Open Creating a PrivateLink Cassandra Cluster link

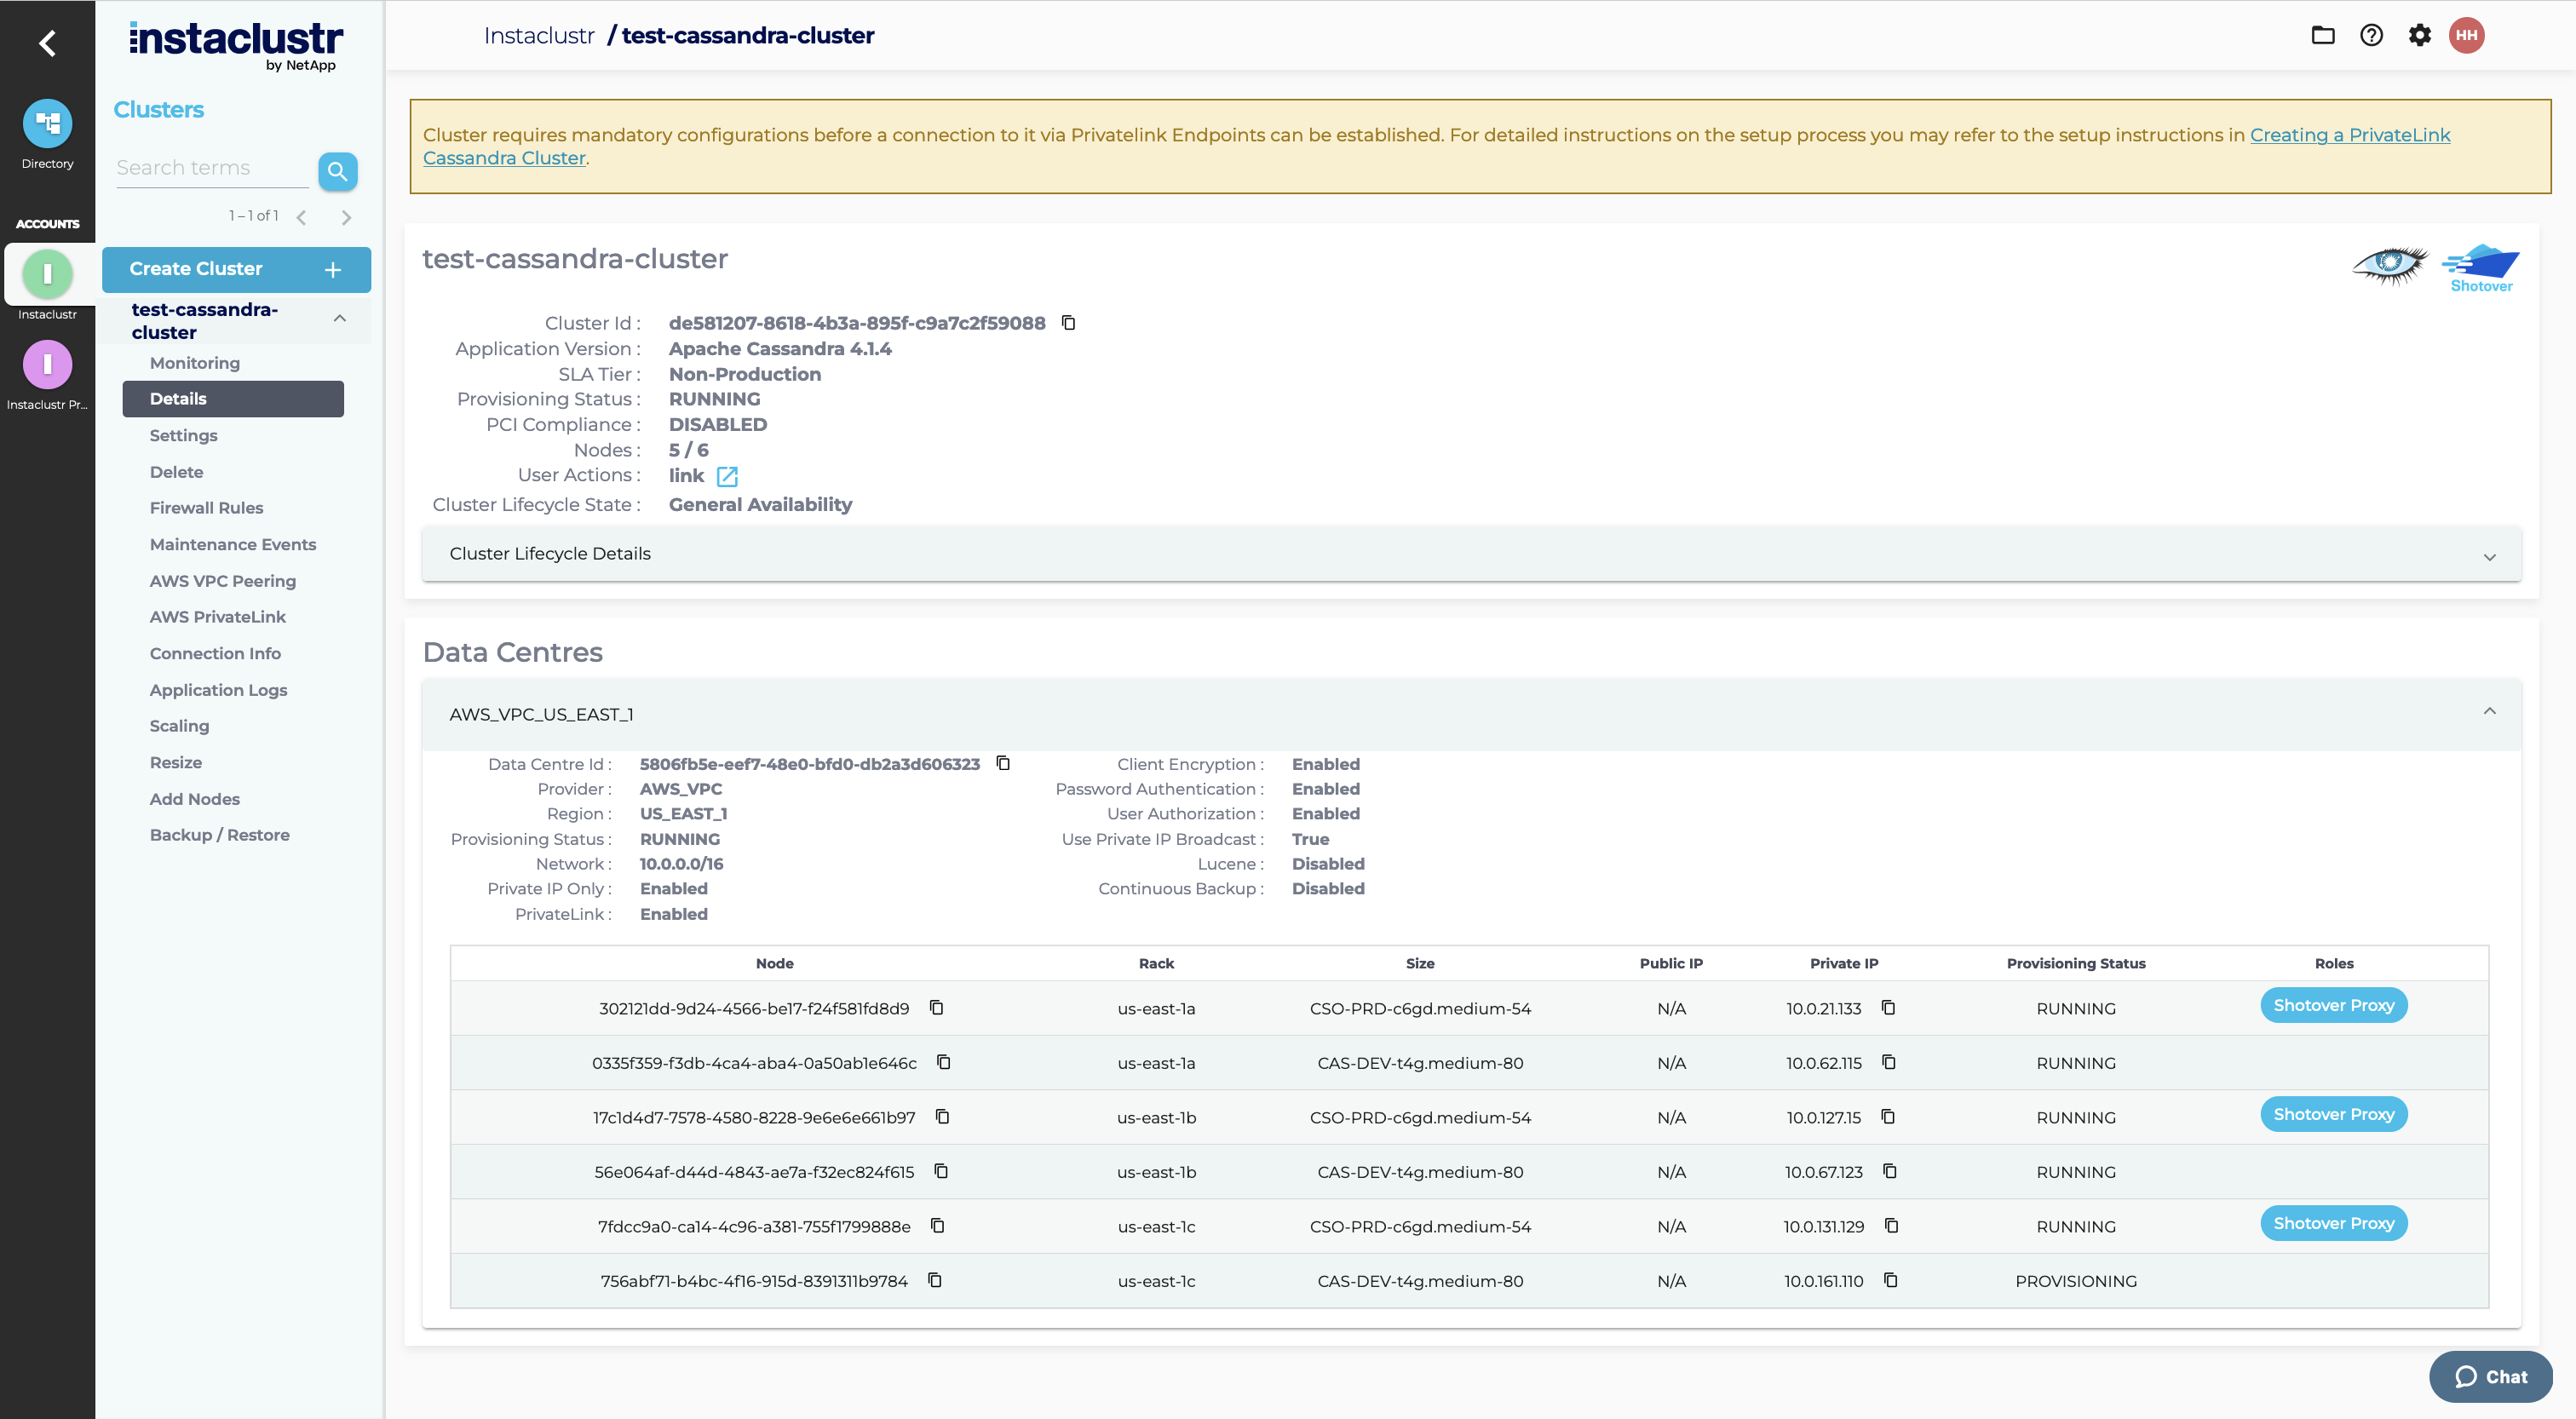tap(2349, 135)
